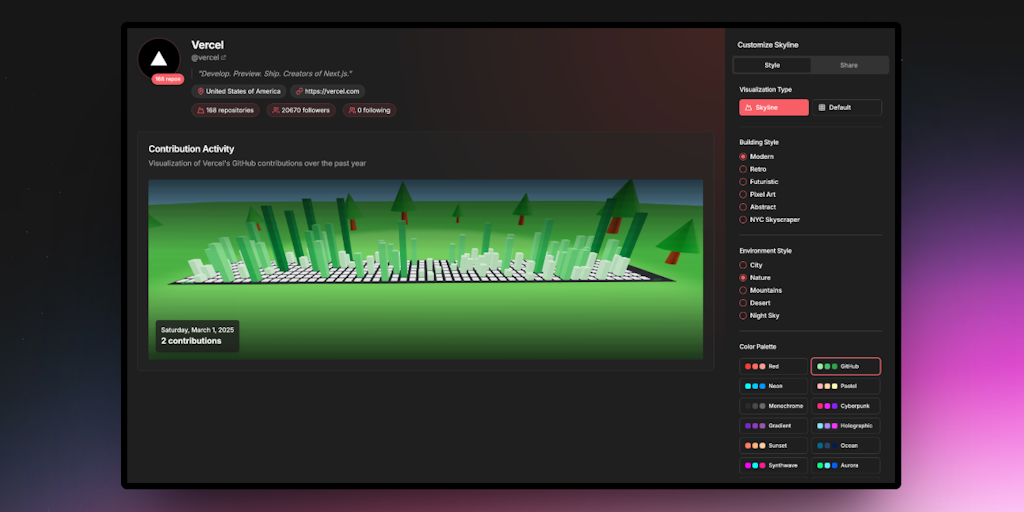1024x512 pixels.
Task: Switch to the Share tab
Action: tap(849, 65)
